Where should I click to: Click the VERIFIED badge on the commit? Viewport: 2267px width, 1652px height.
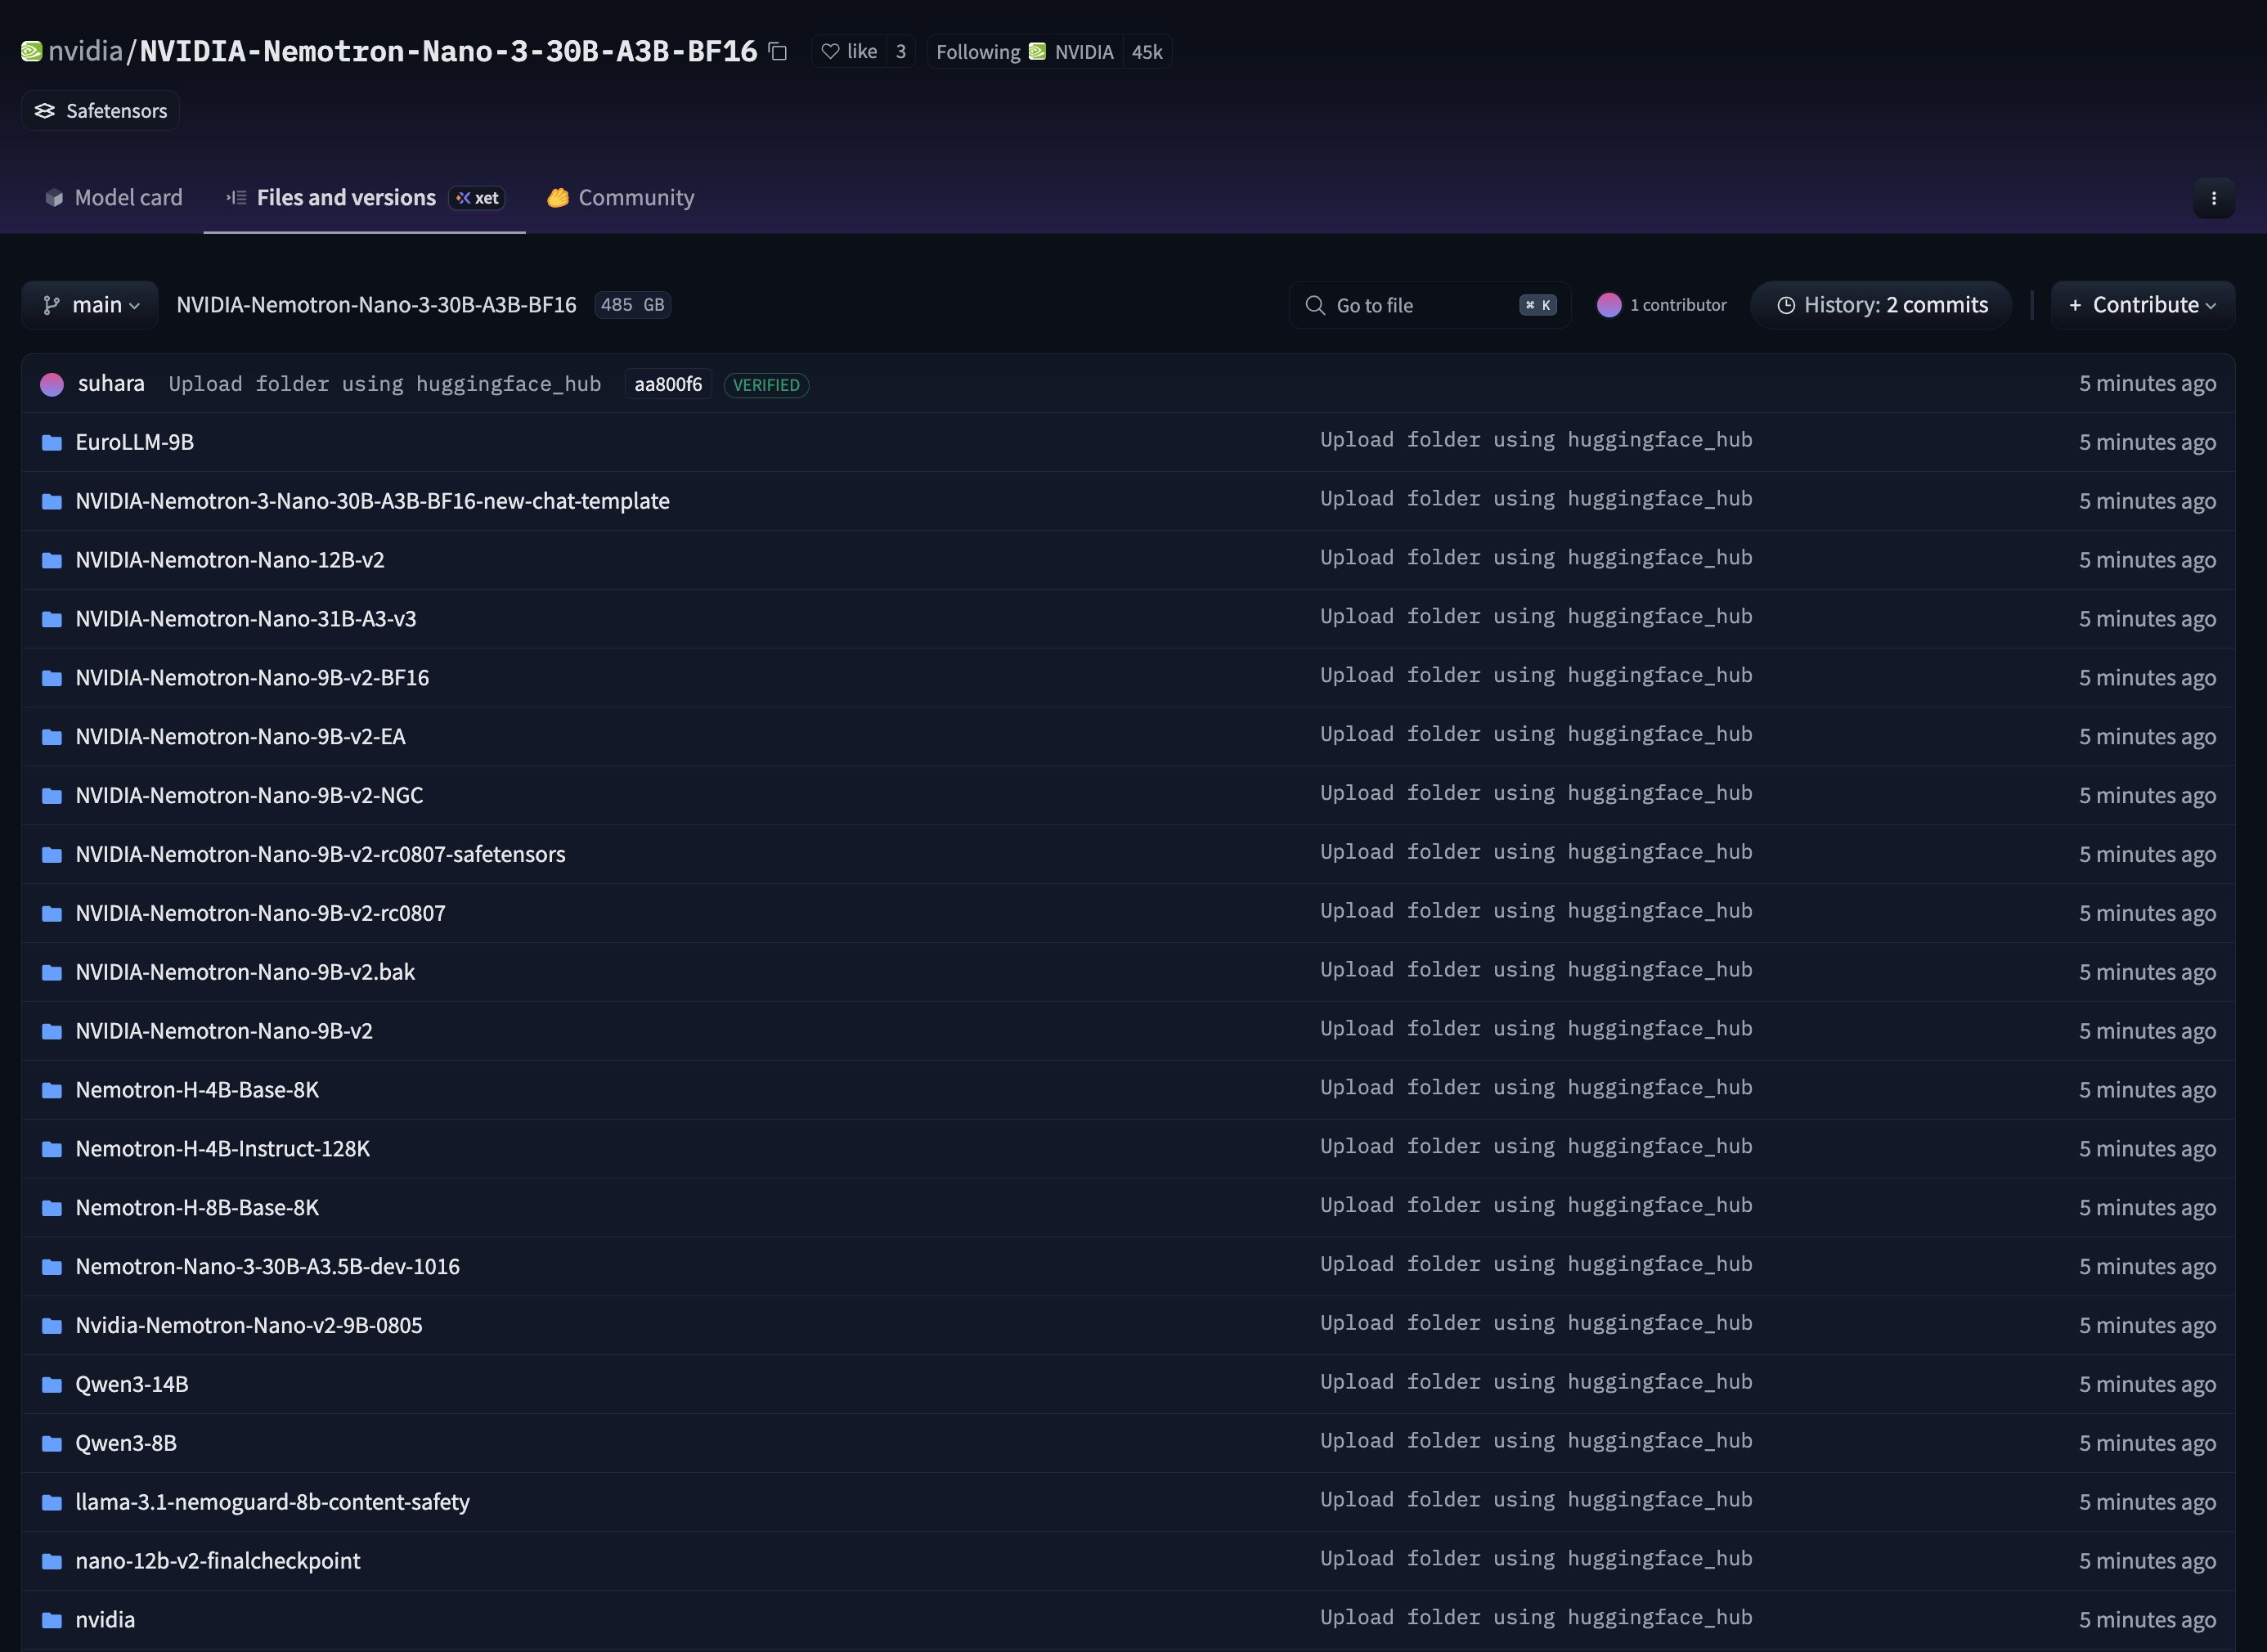point(765,385)
